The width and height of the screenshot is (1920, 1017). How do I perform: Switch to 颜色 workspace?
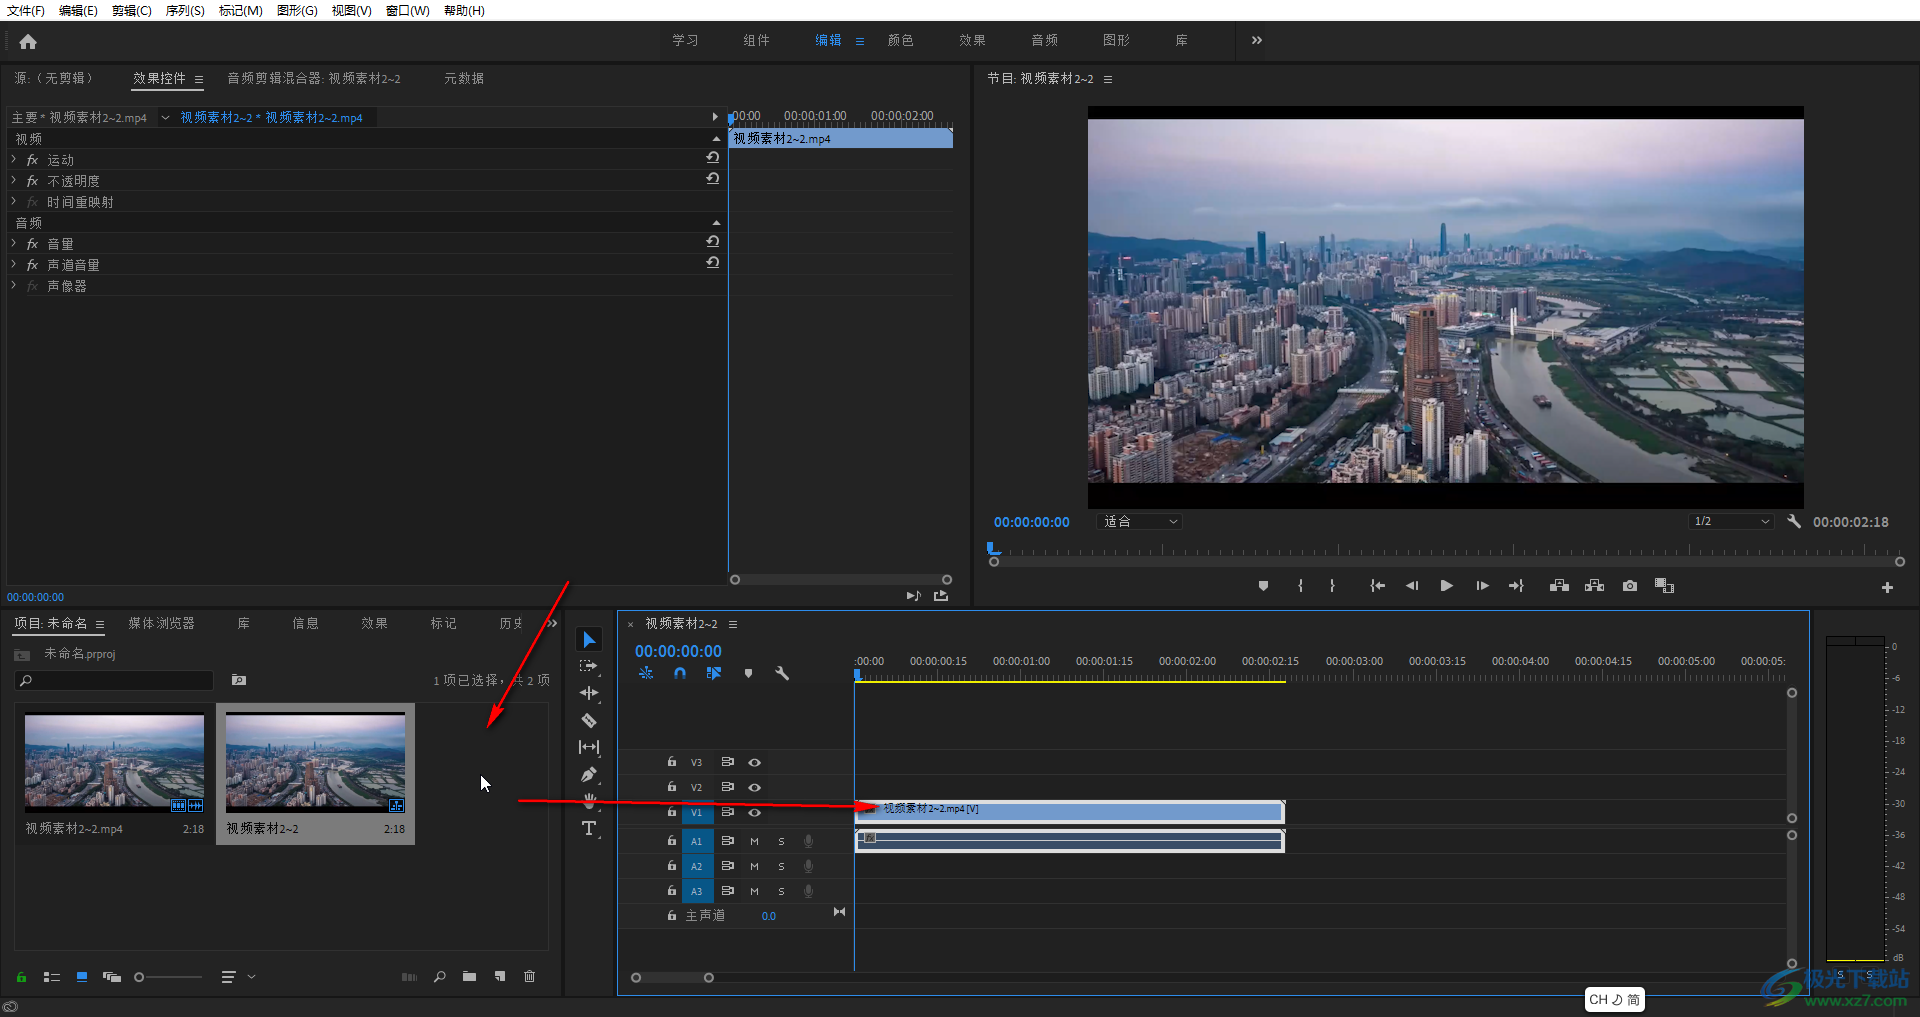tap(900, 40)
